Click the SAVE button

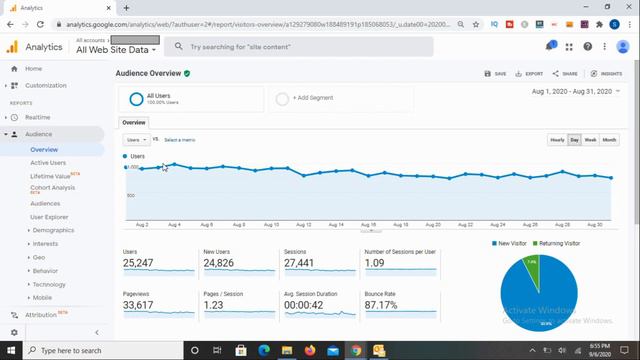coord(495,74)
